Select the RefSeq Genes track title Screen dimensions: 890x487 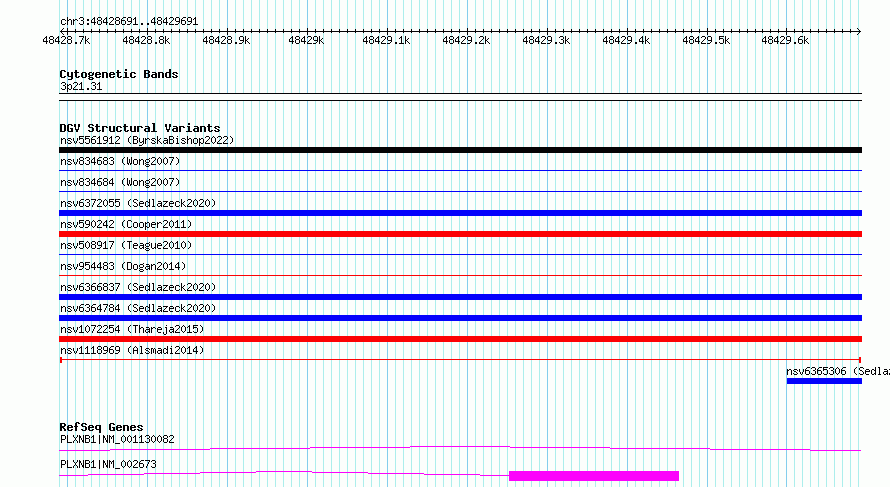pyautogui.click(x=102, y=427)
